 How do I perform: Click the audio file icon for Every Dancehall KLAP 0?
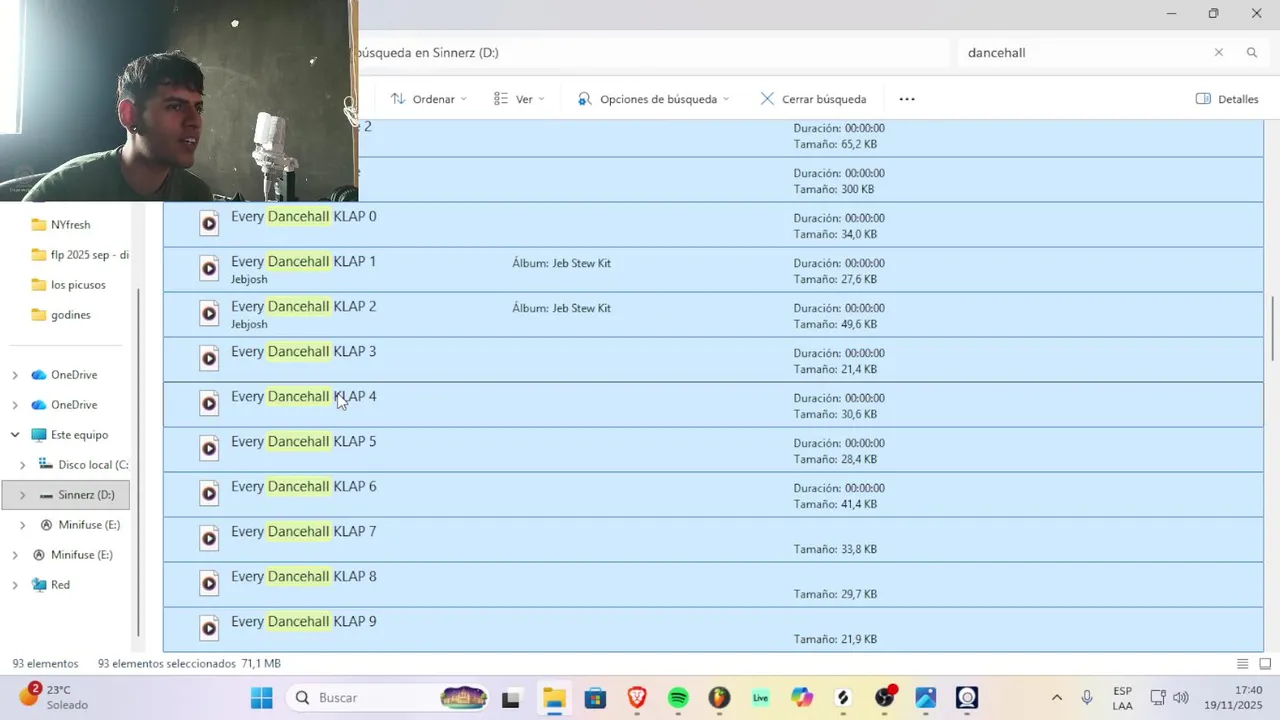tap(209, 223)
